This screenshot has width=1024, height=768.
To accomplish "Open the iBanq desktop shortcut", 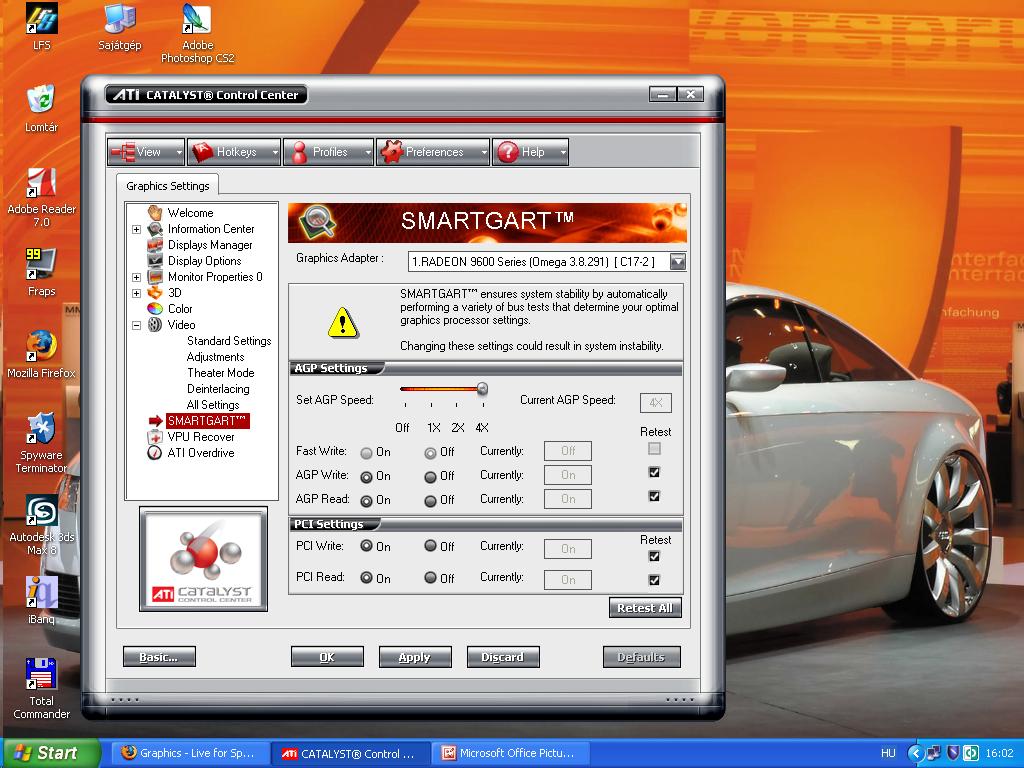I will click(41, 600).
